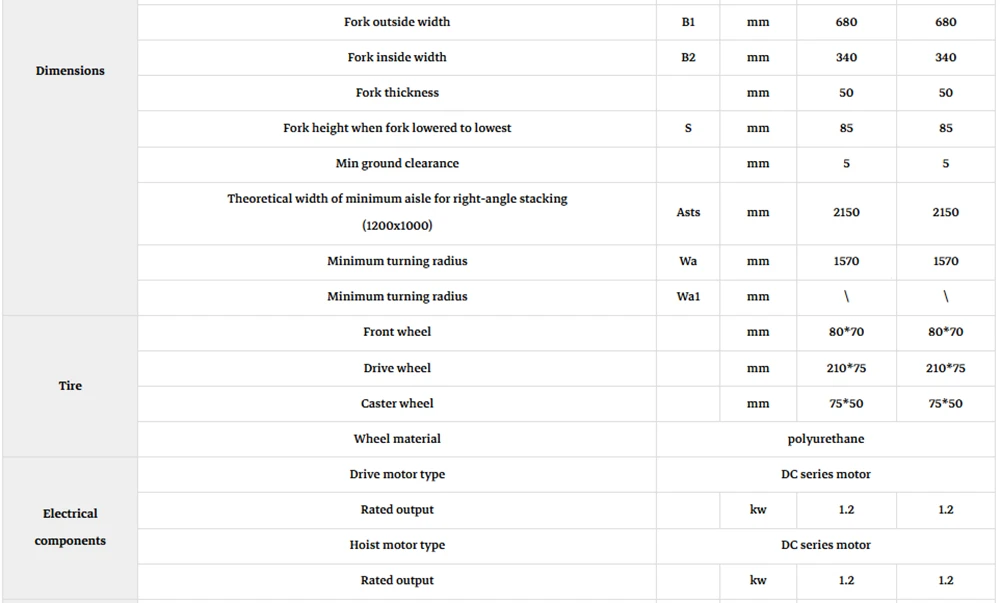Image resolution: width=1000 pixels, height=603 pixels.
Task: Click the Fork outside width row label
Action: (x=397, y=22)
